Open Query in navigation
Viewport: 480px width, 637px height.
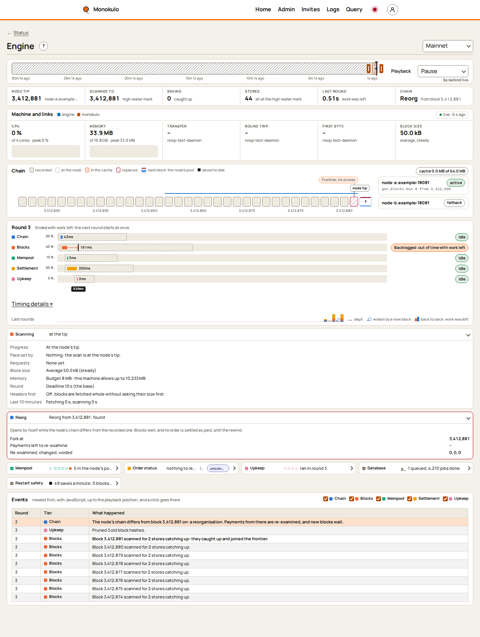point(354,9)
